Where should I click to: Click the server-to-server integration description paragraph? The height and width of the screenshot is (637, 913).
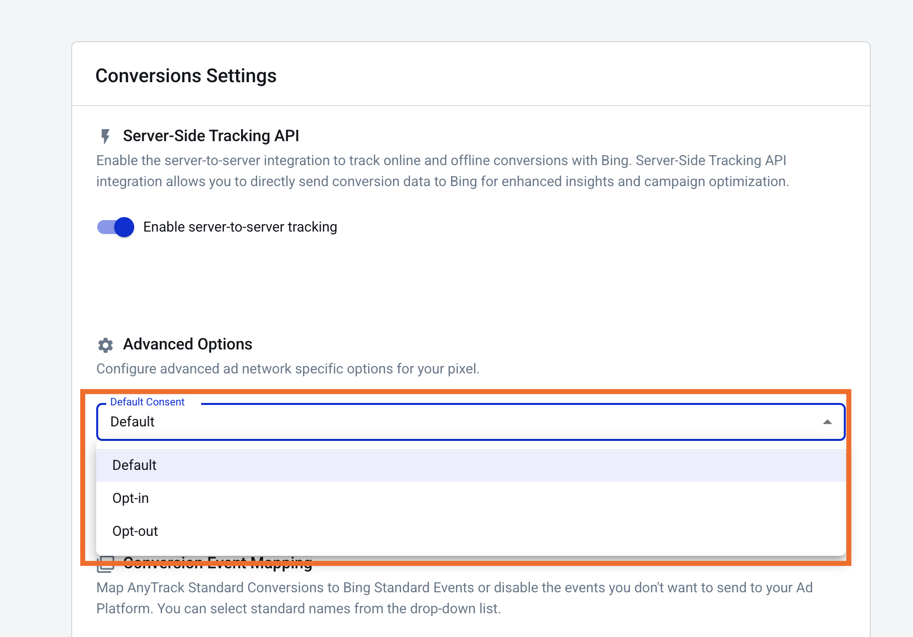pyautogui.click(x=443, y=171)
